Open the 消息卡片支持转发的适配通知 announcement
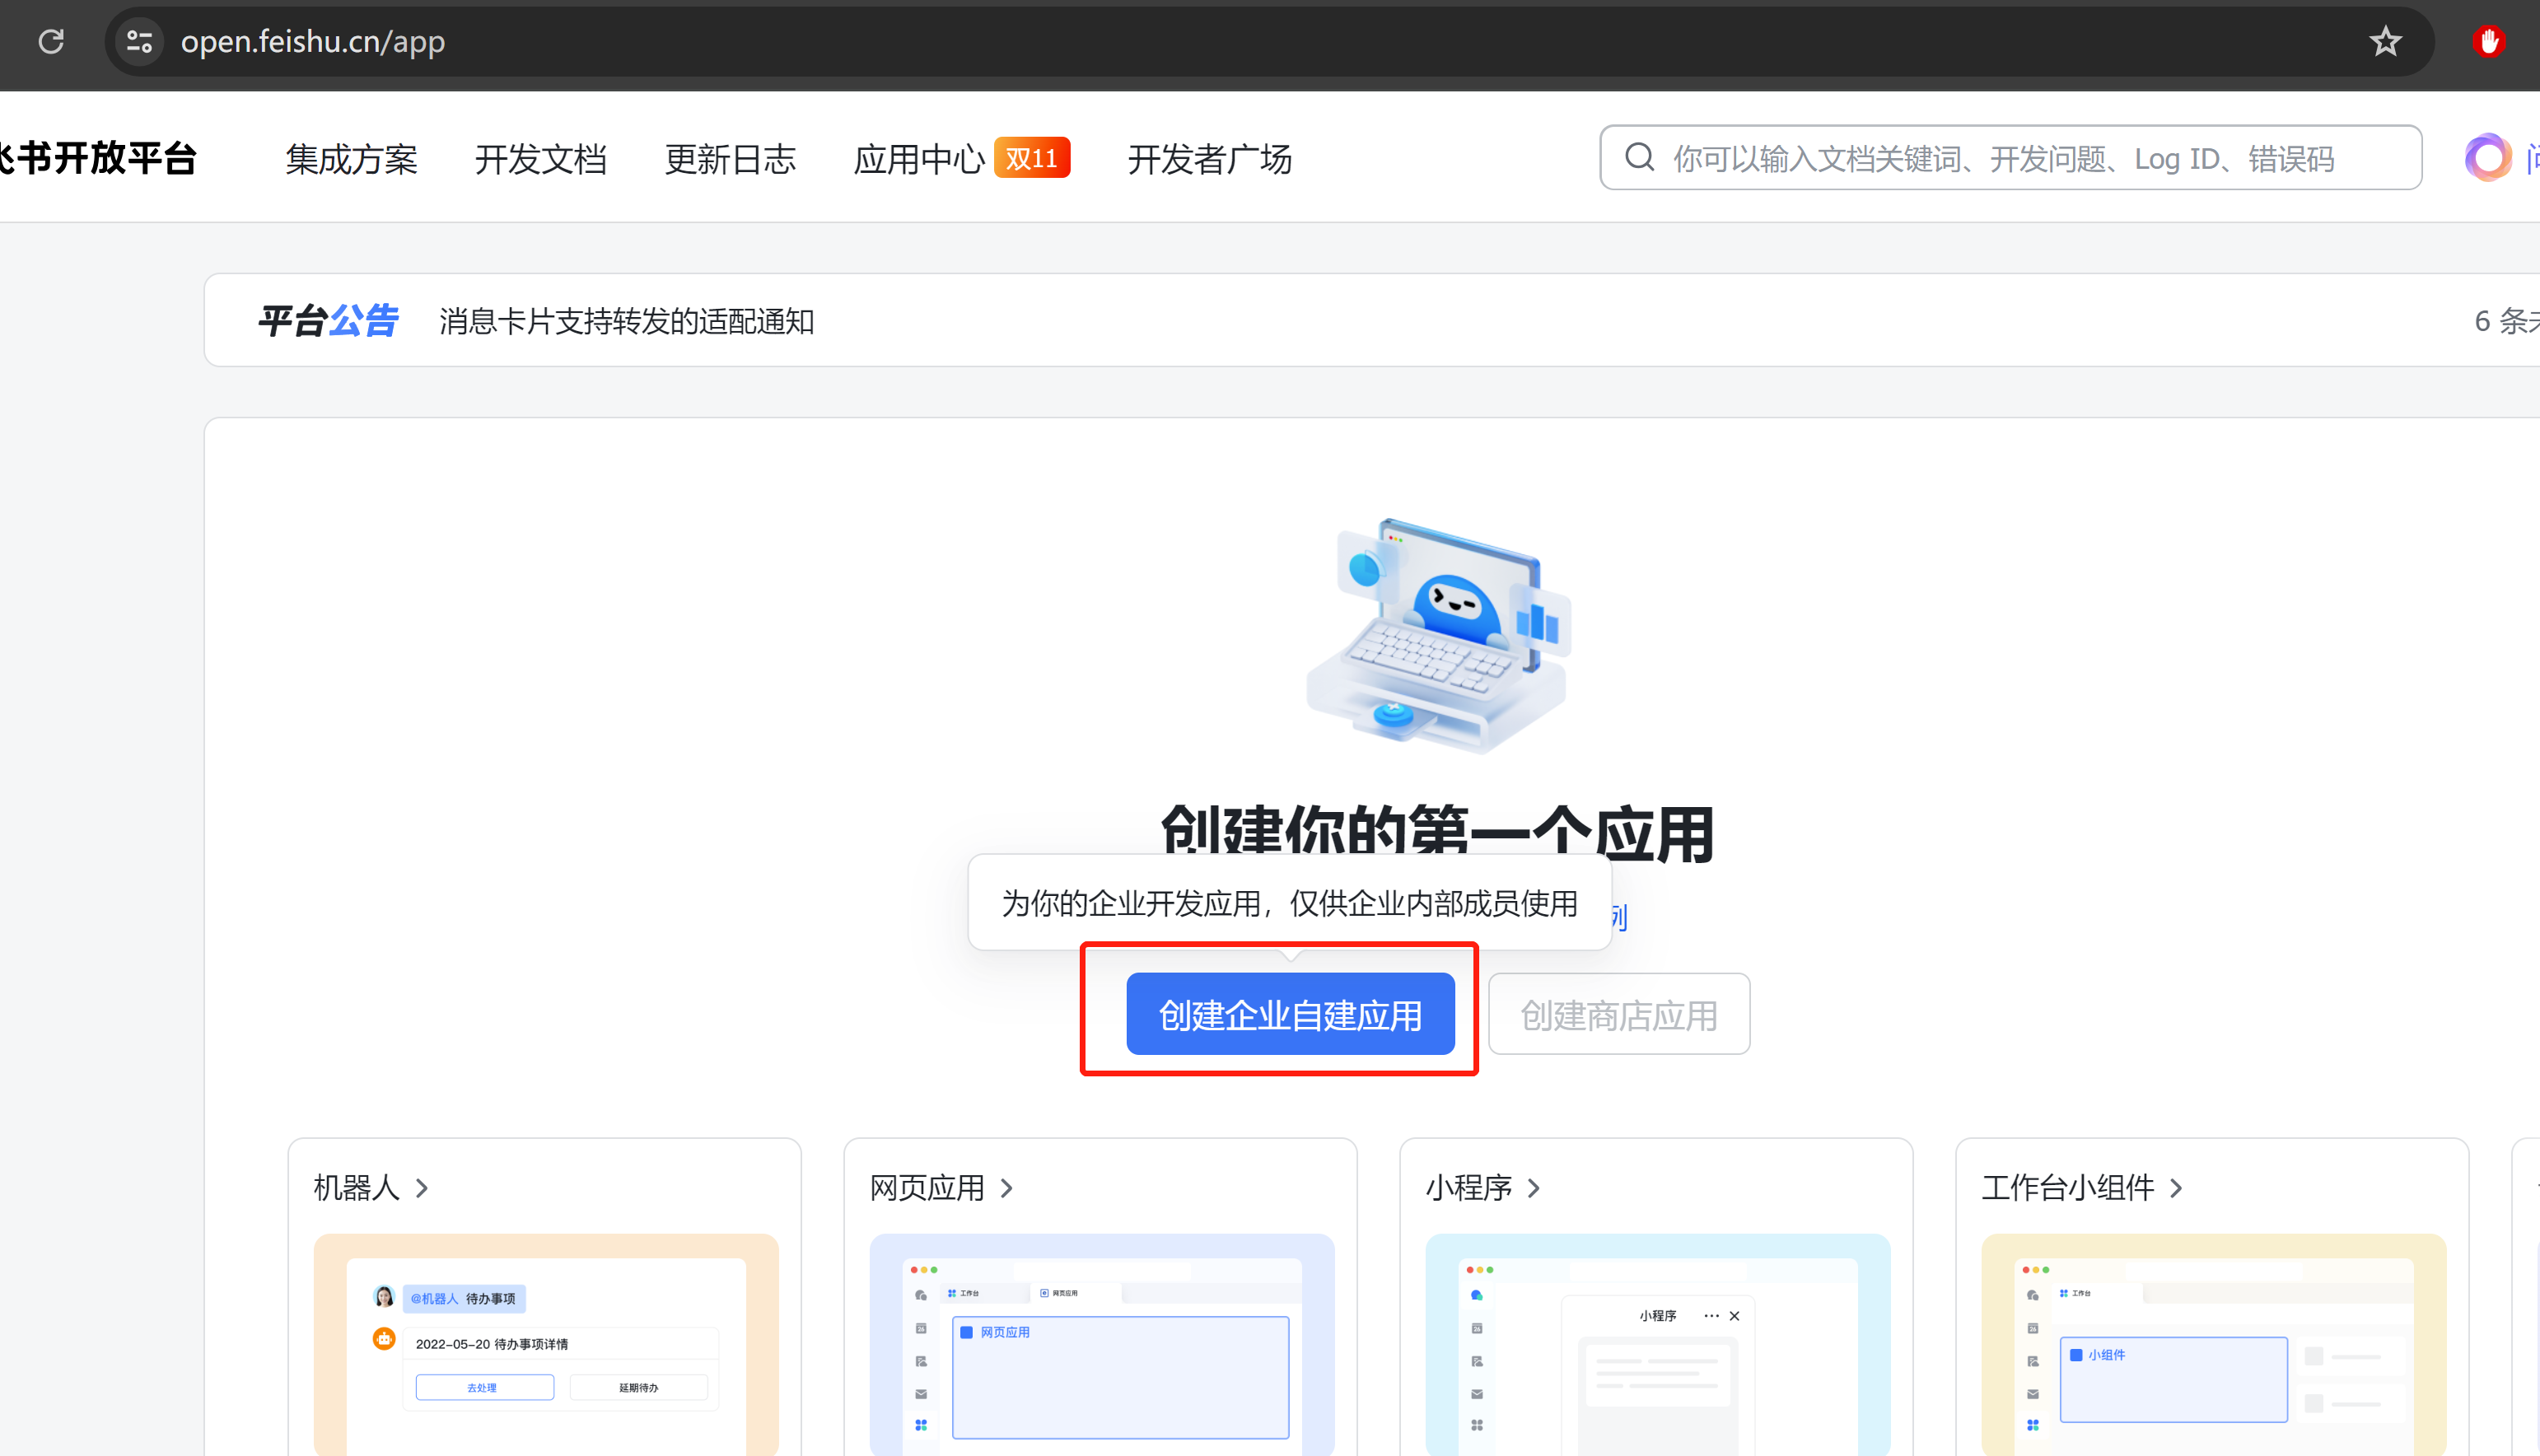This screenshot has height=1456, width=2540. point(626,321)
